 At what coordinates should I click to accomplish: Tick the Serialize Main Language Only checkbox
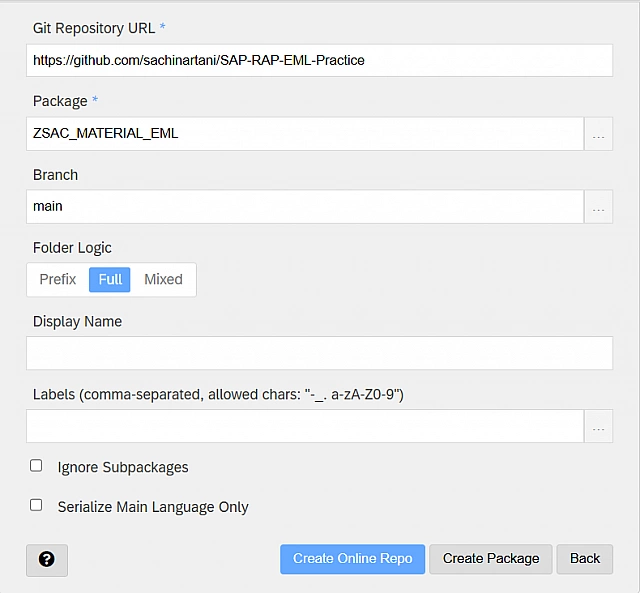point(36,506)
